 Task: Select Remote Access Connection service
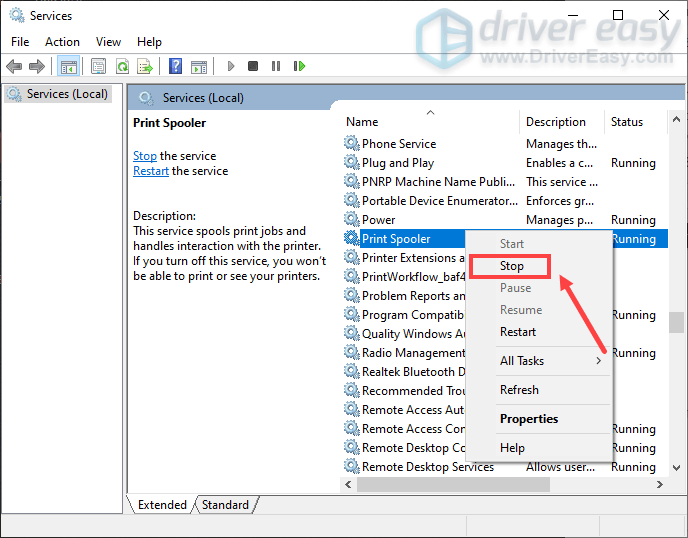coord(404,428)
